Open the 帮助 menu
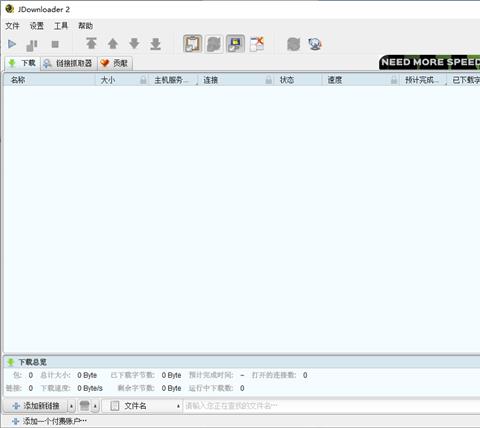 pos(85,26)
